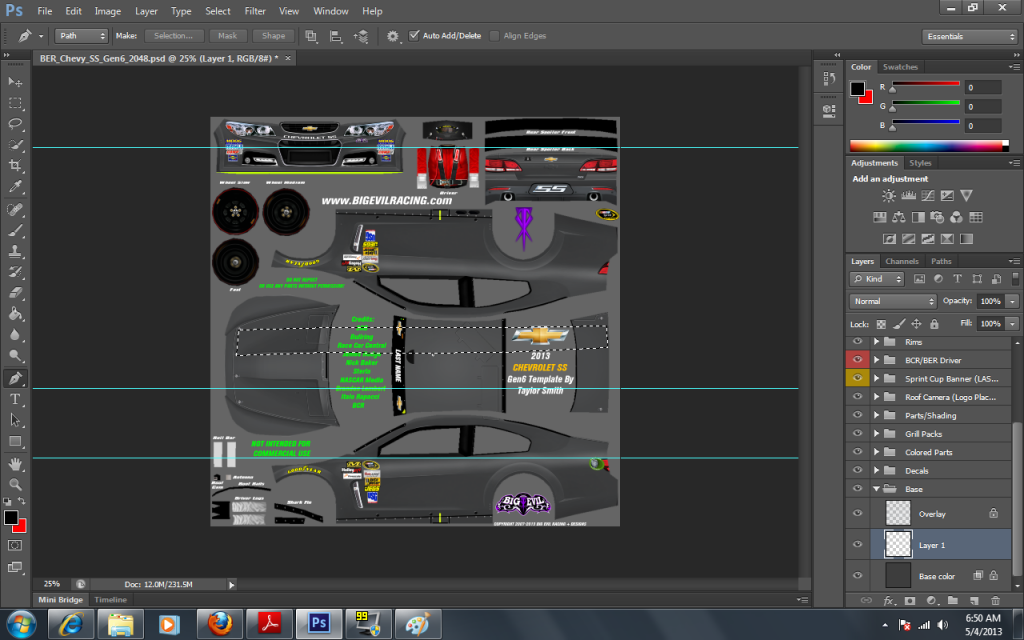Add a layer mask
Screen dimensions: 1024x640
click(x=910, y=600)
